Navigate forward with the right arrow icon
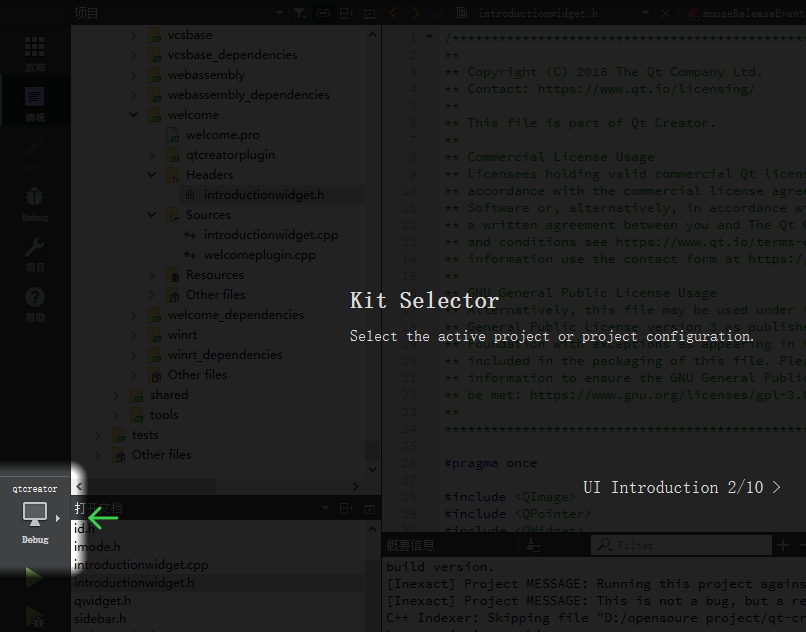 [x=418, y=13]
